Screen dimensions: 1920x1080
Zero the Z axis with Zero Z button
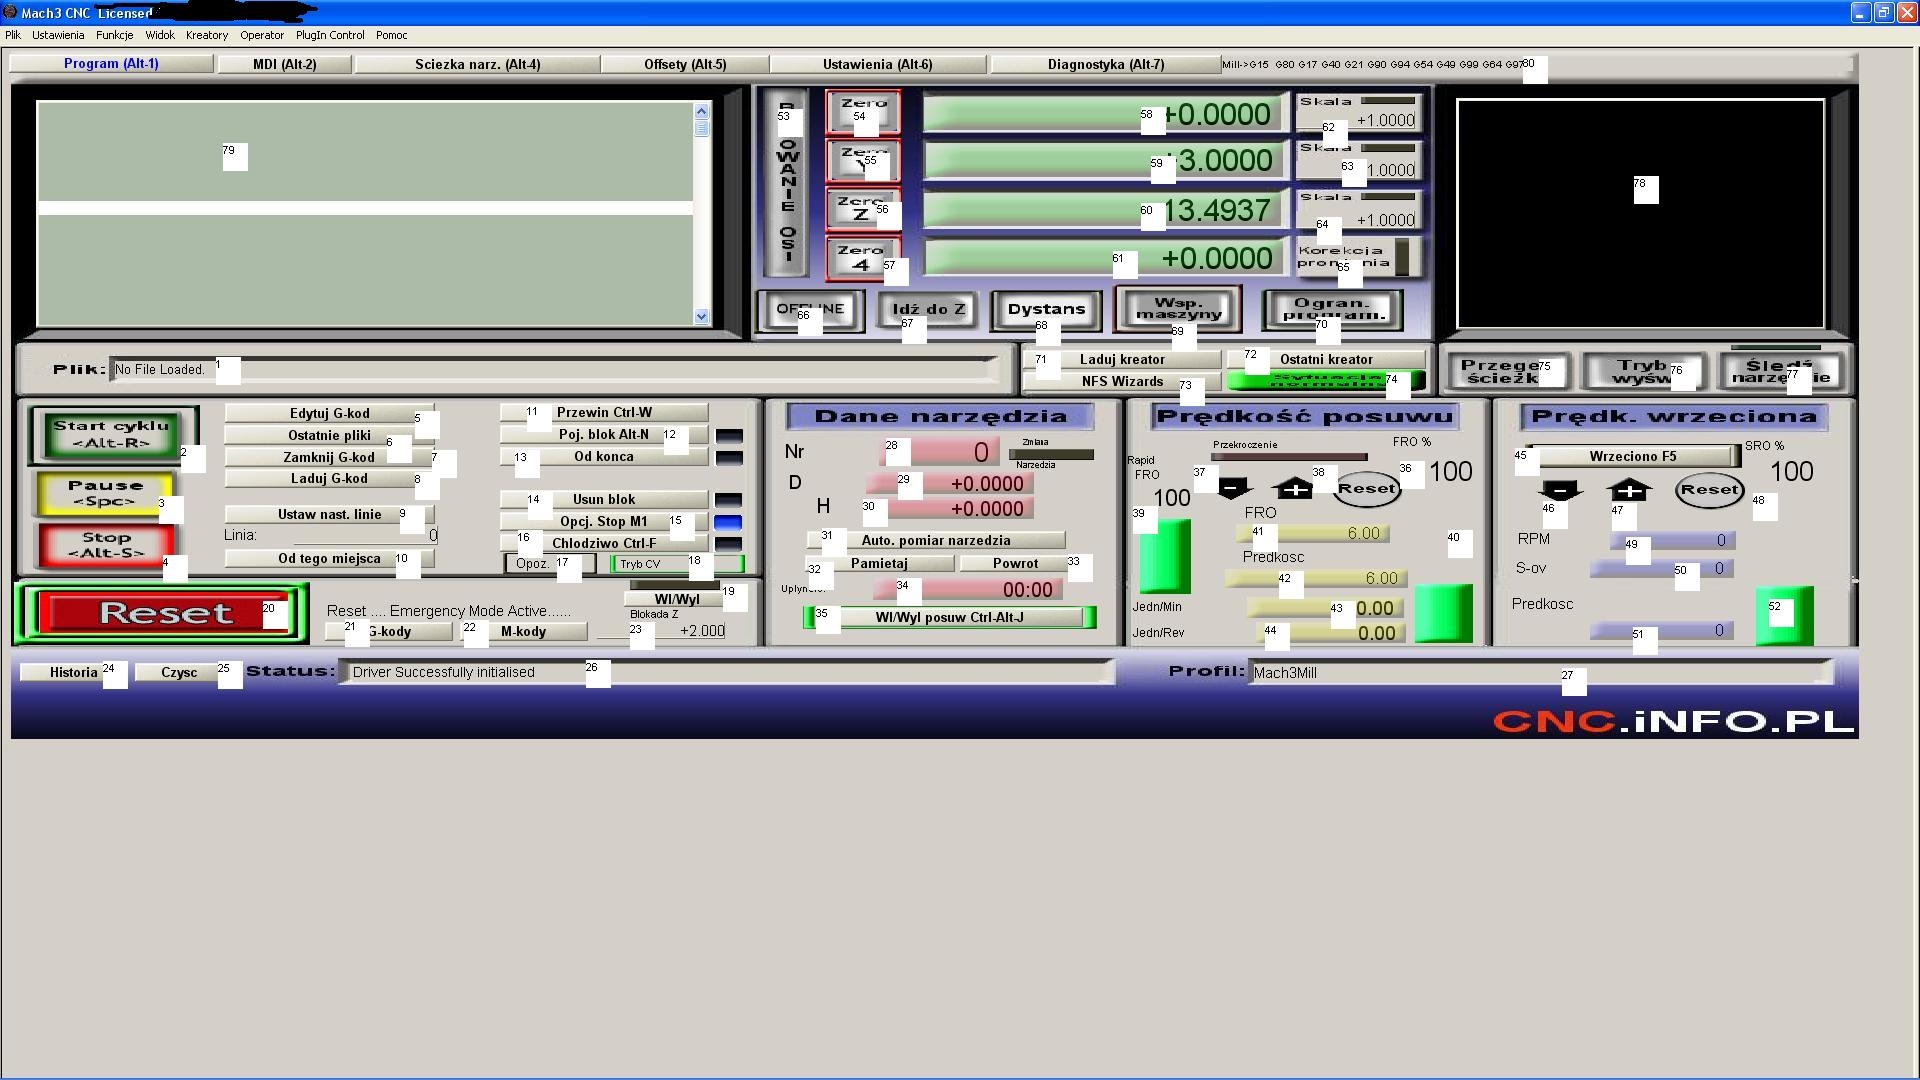pos(862,209)
